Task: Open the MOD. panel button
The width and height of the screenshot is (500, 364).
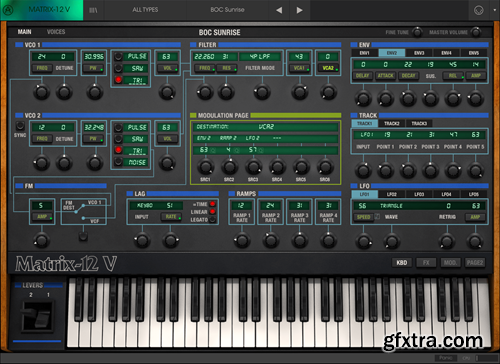Action: 450,263
